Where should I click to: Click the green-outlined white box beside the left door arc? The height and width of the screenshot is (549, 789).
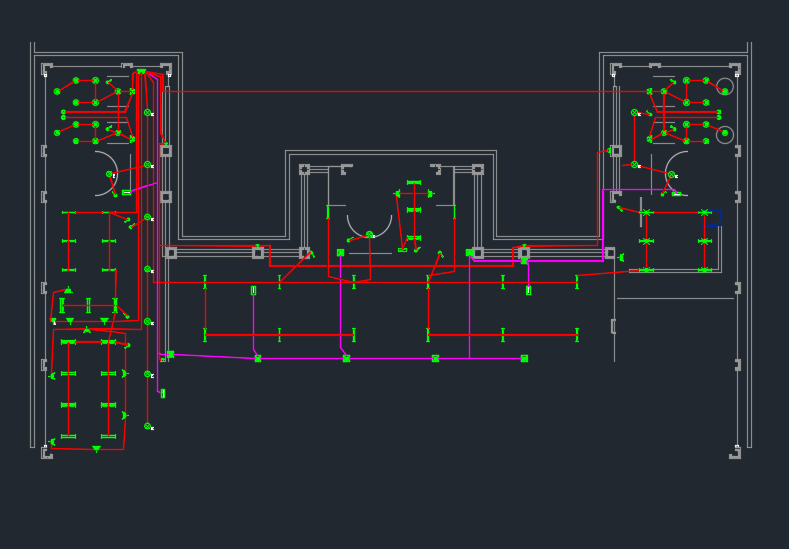click(126, 192)
